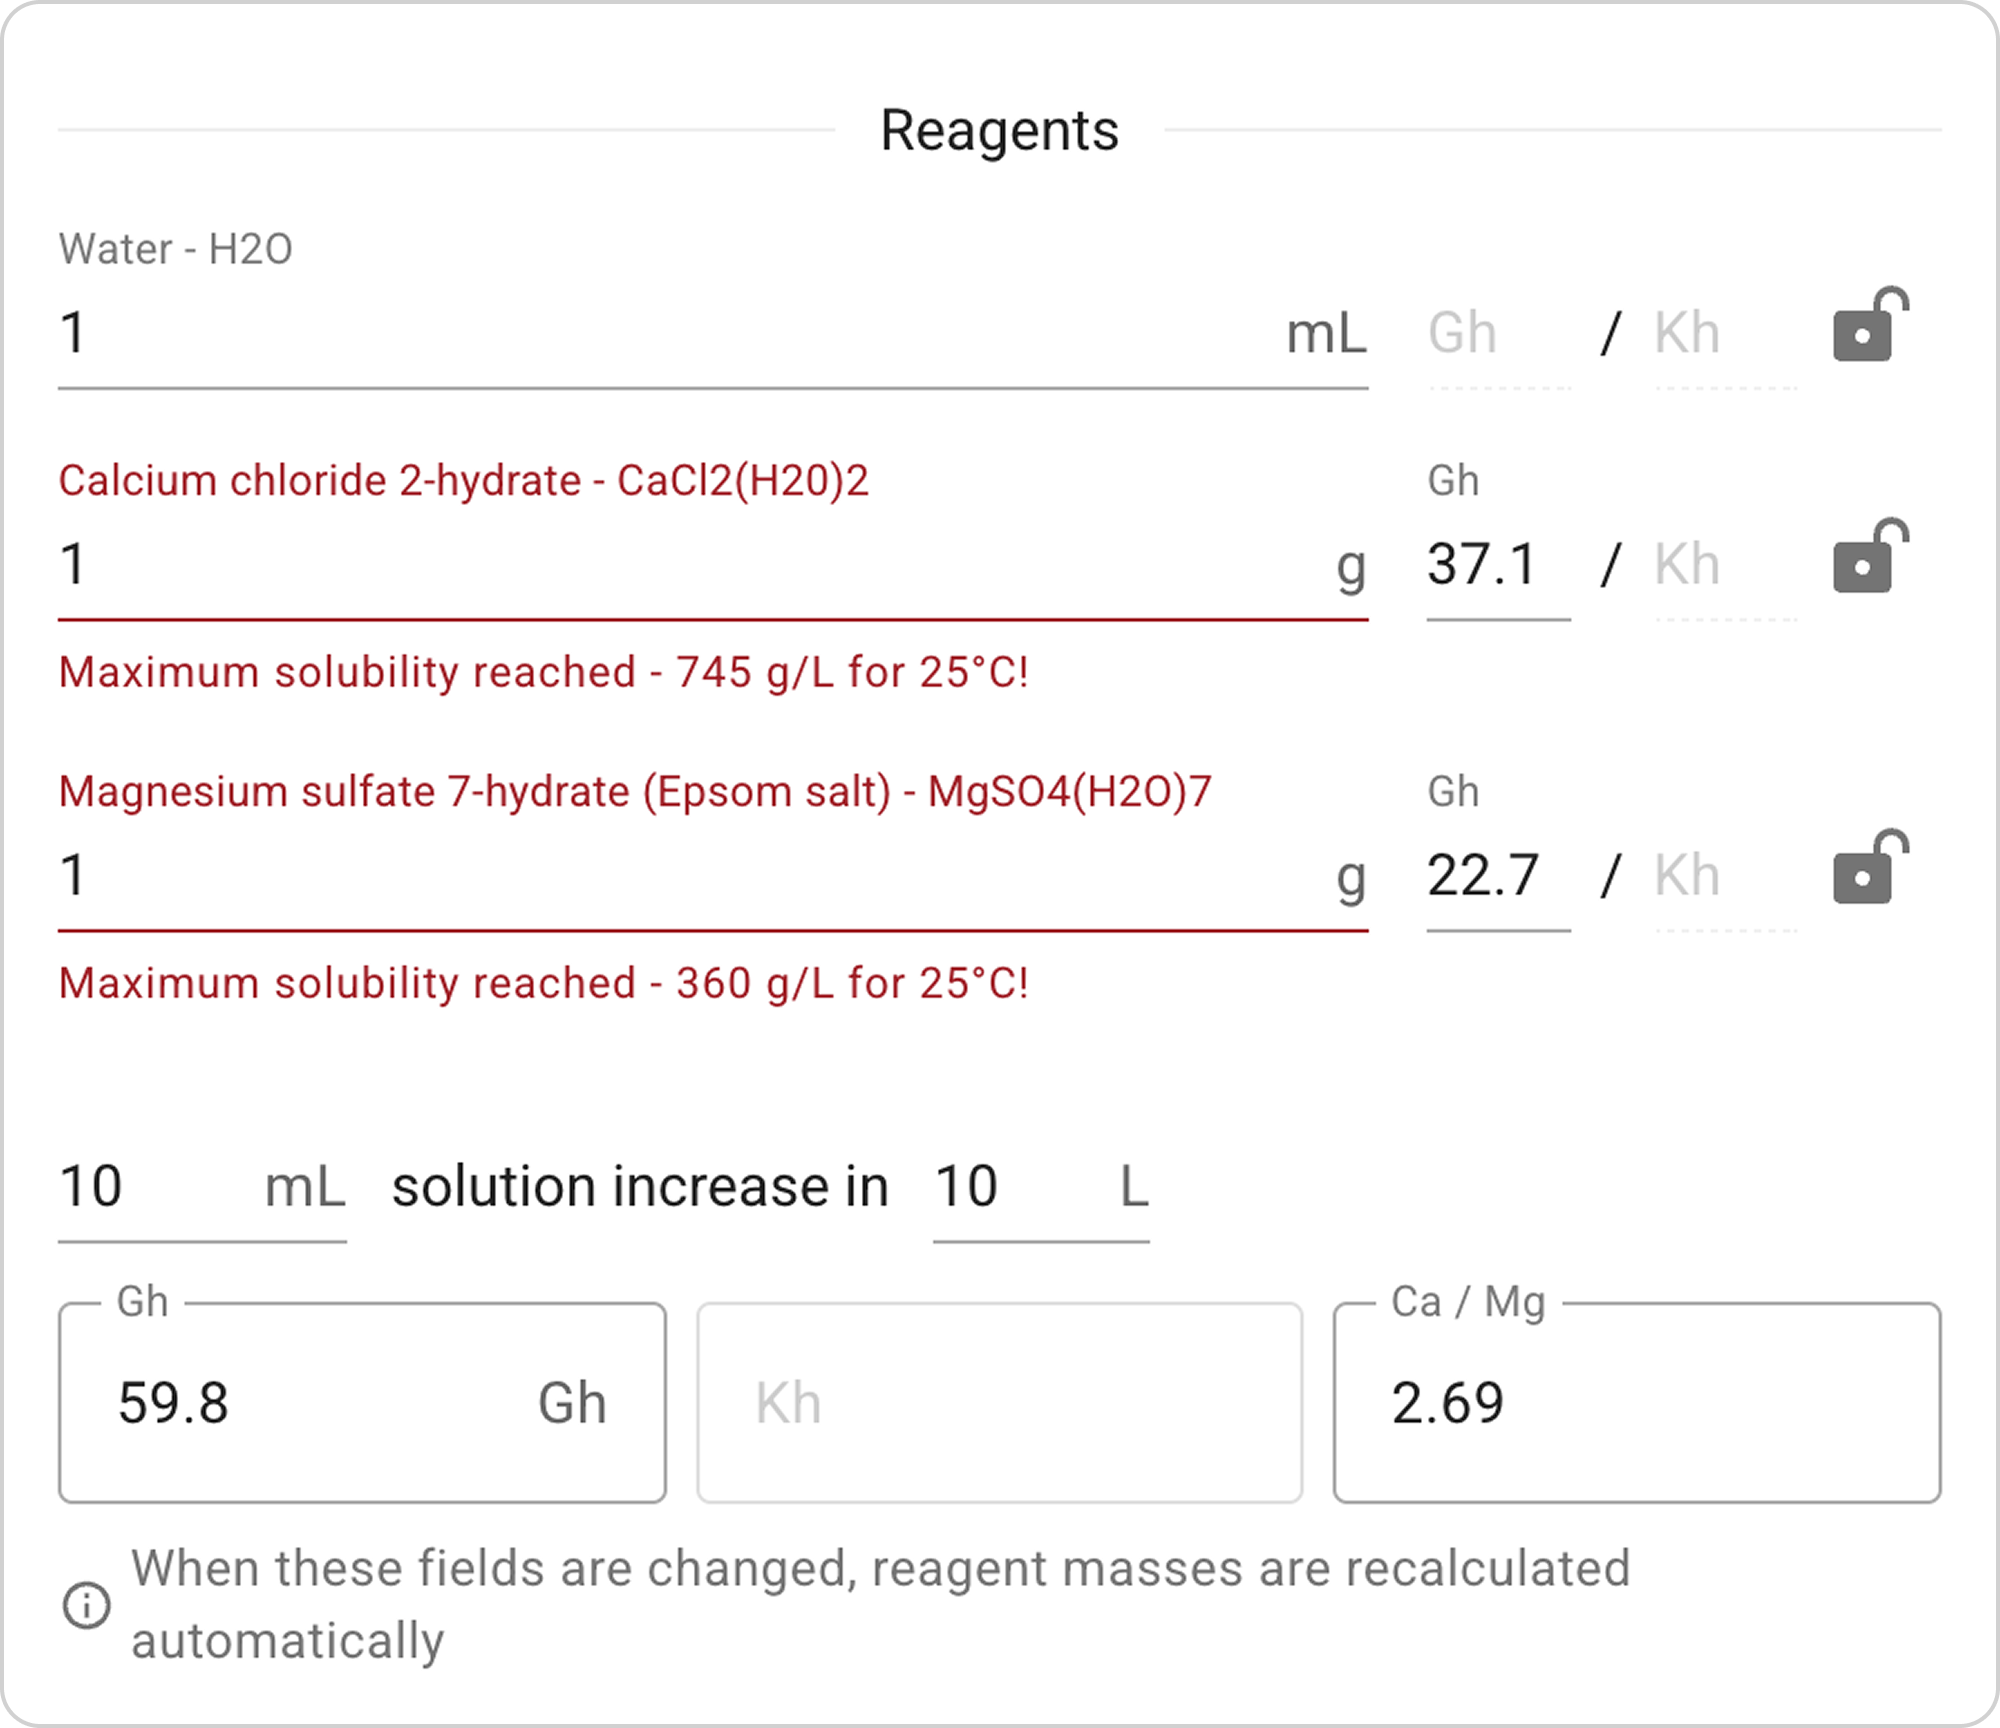The height and width of the screenshot is (1728, 2000).
Task: Click the Reagents section heading
Action: pos(998,130)
